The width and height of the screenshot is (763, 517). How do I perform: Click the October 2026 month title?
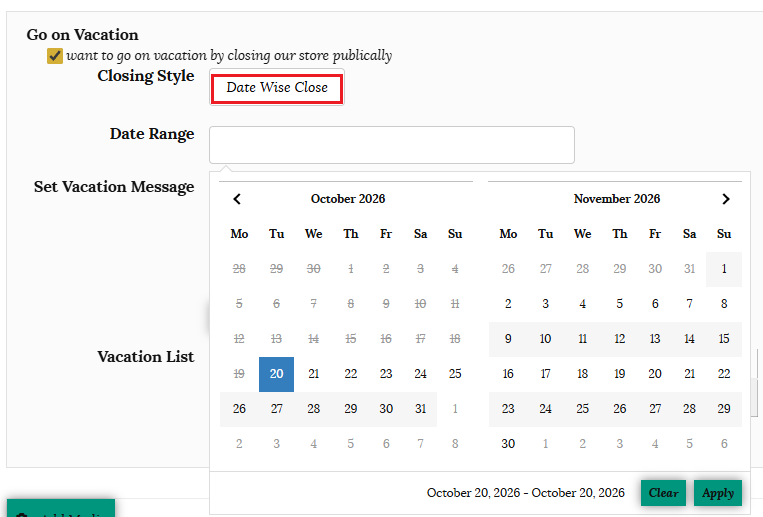[348, 199]
